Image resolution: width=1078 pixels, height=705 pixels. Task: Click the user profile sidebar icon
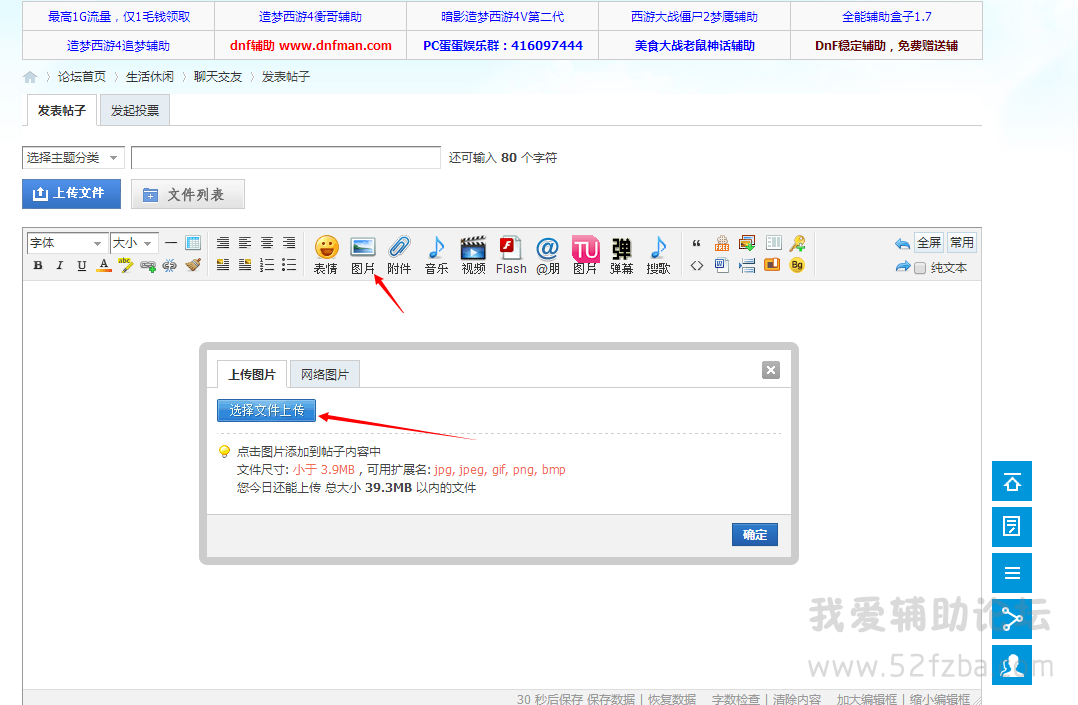pyautogui.click(x=1012, y=665)
